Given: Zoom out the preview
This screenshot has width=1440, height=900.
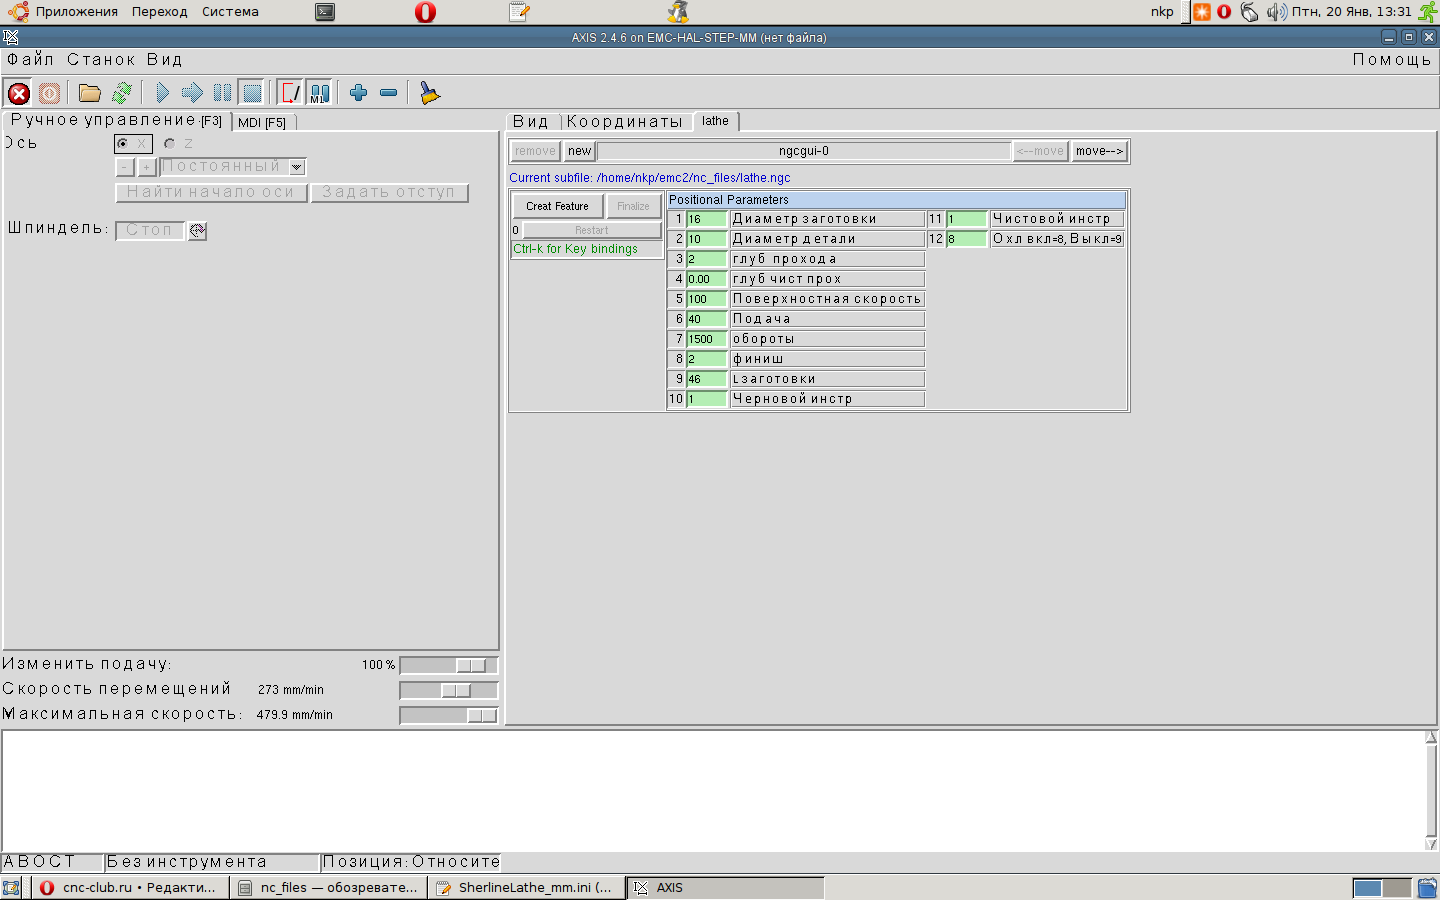Looking at the screenshot, I should click(388, 93).
